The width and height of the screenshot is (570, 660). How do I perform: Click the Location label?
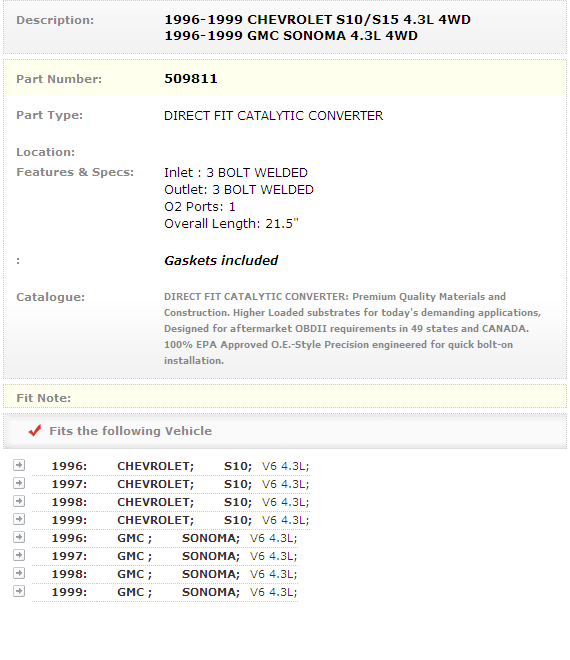pyautogui.click(x=45, y=152)
